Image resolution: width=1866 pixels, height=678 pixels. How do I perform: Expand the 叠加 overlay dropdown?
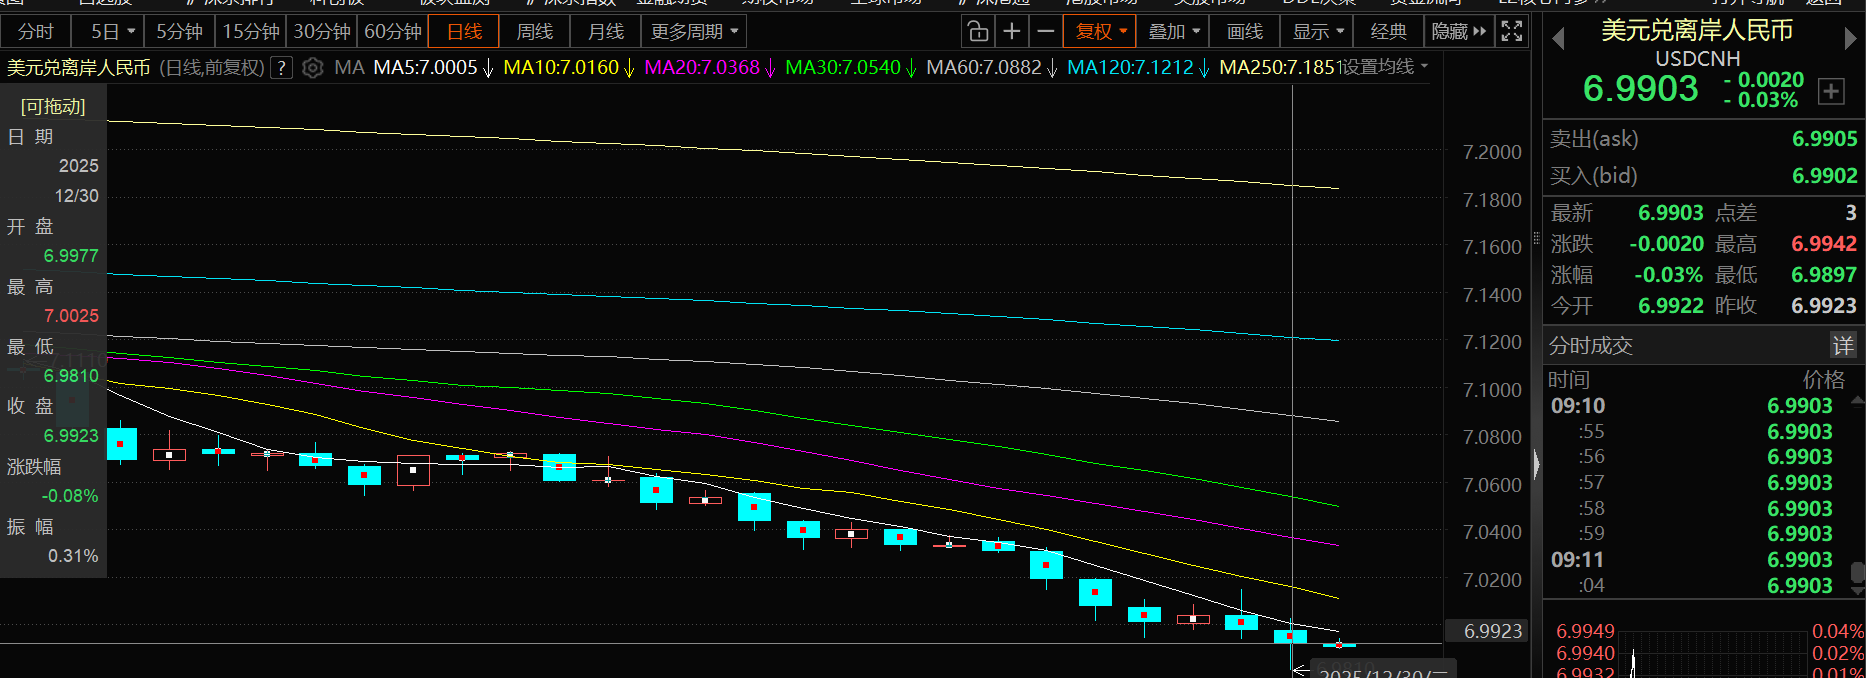[1173, 32]
